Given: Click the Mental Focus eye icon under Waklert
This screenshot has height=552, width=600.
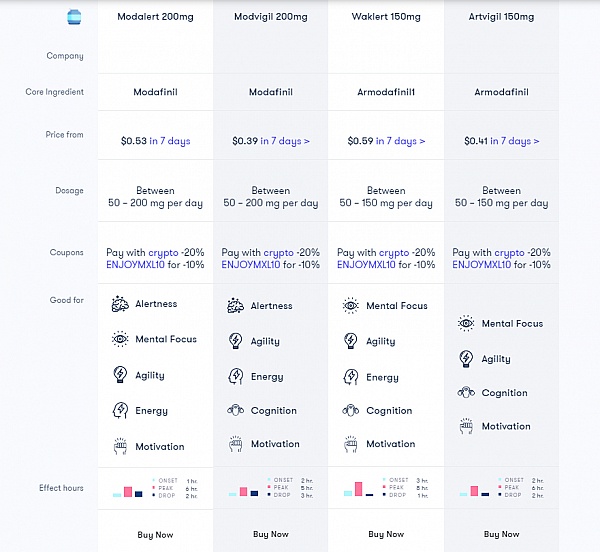Looking at the screenshot, I should pos(351,306).
